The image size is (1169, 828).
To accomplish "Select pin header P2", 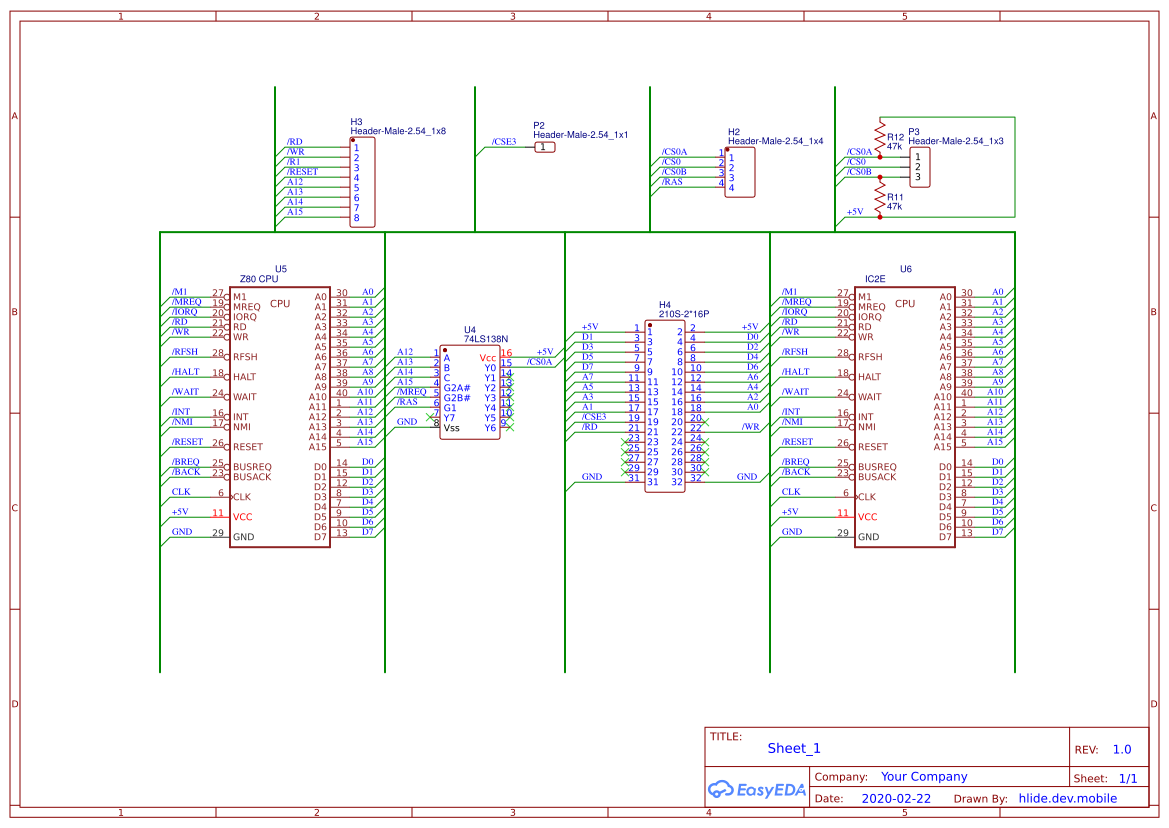I will [543, 145].
